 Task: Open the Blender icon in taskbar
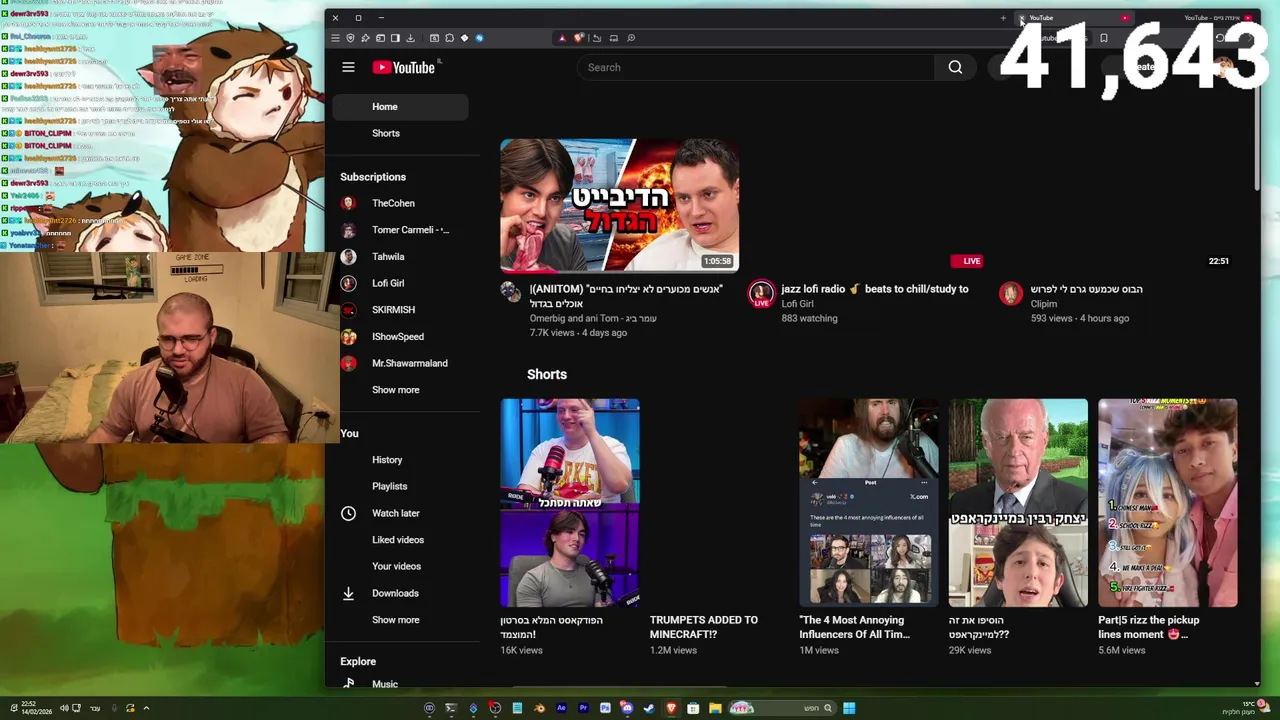click(x=540, y=708)
